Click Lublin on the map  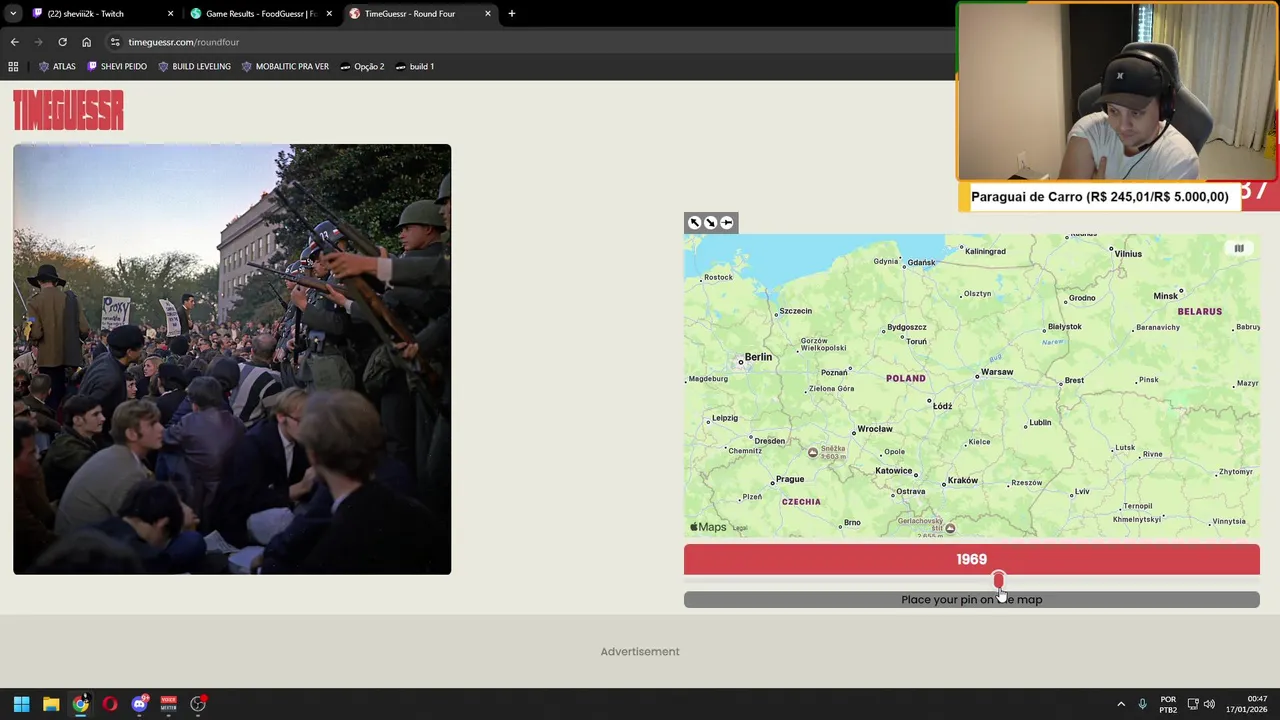point(1040,423)
